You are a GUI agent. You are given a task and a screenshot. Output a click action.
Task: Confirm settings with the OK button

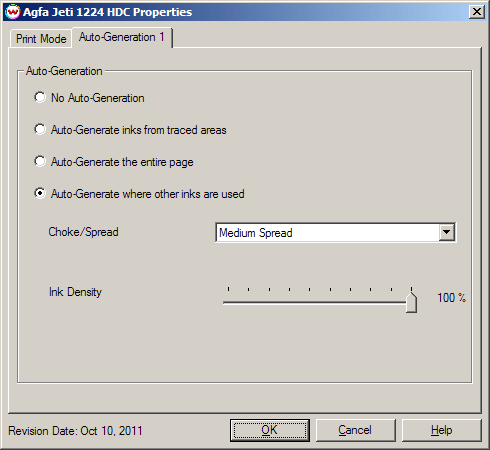(x=270, y=430)
